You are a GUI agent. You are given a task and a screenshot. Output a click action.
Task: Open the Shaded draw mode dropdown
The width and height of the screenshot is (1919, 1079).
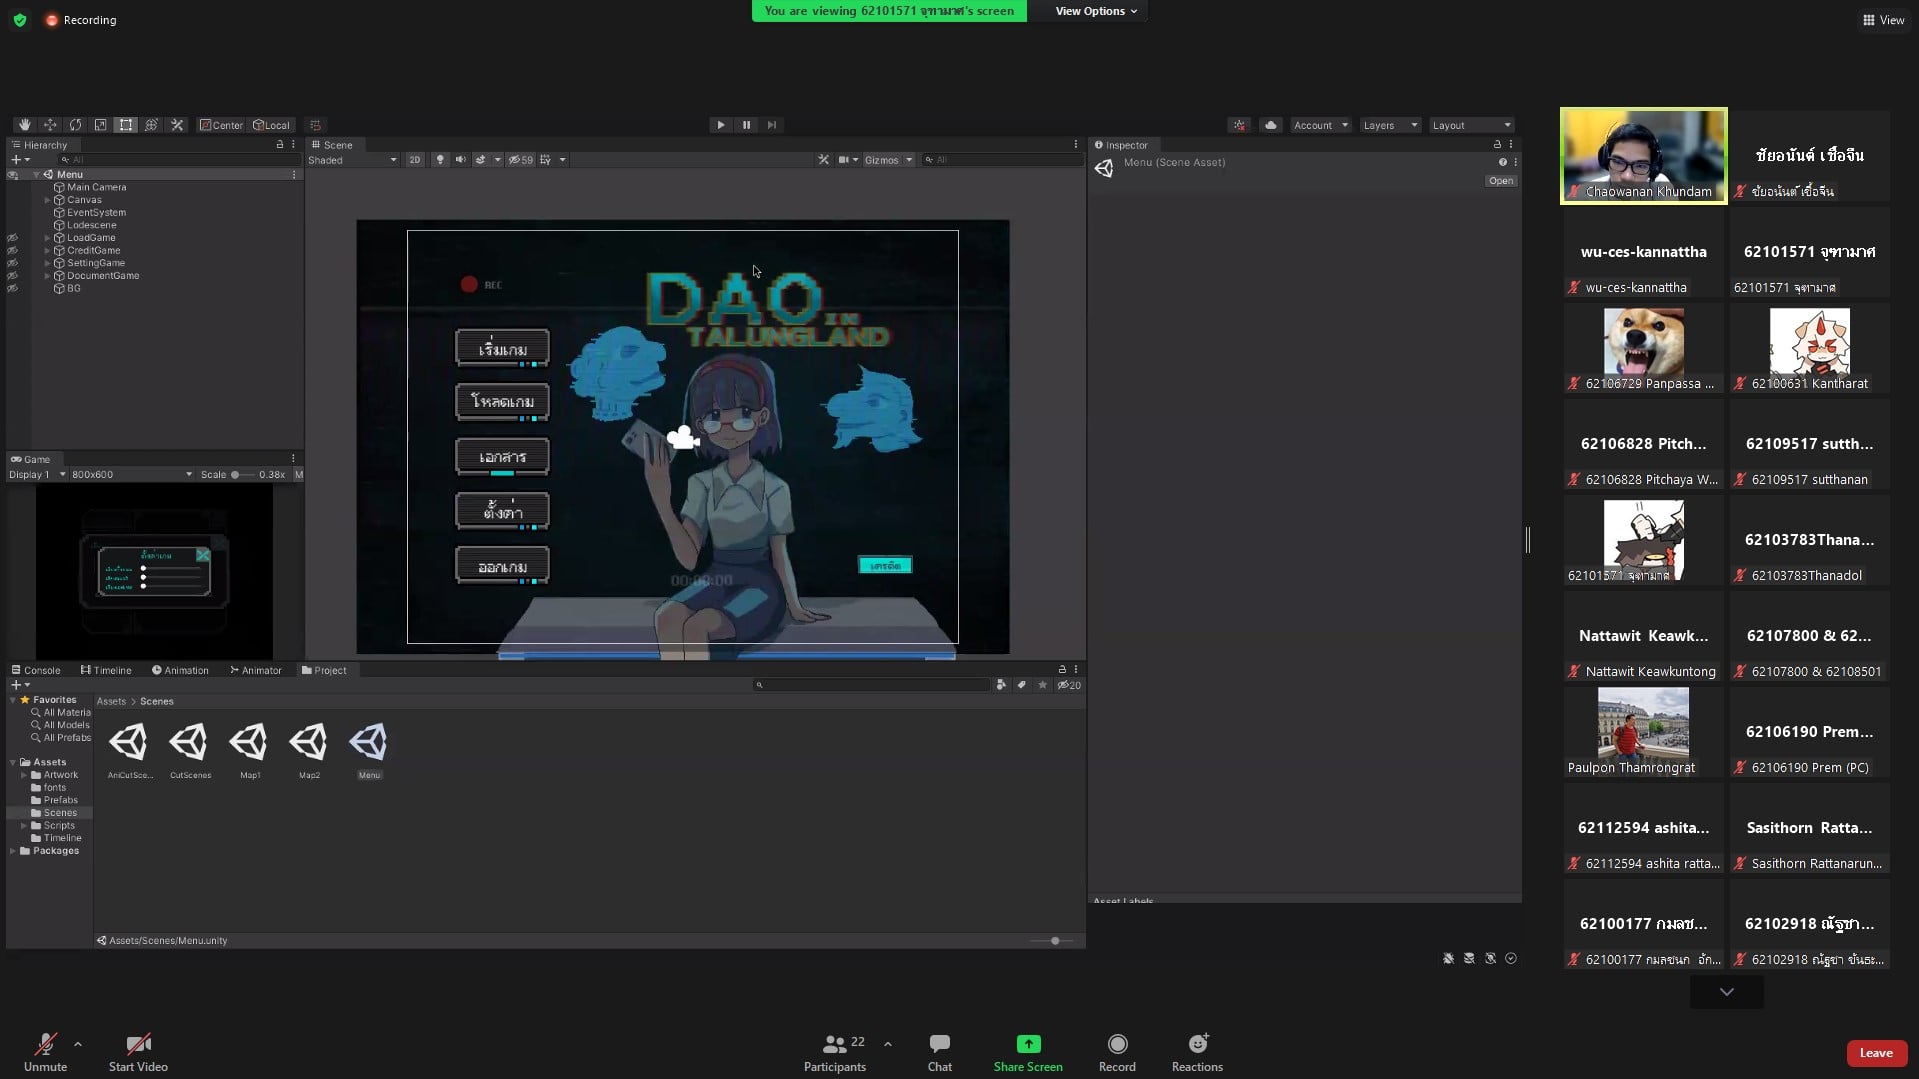[x=352, y=160]
